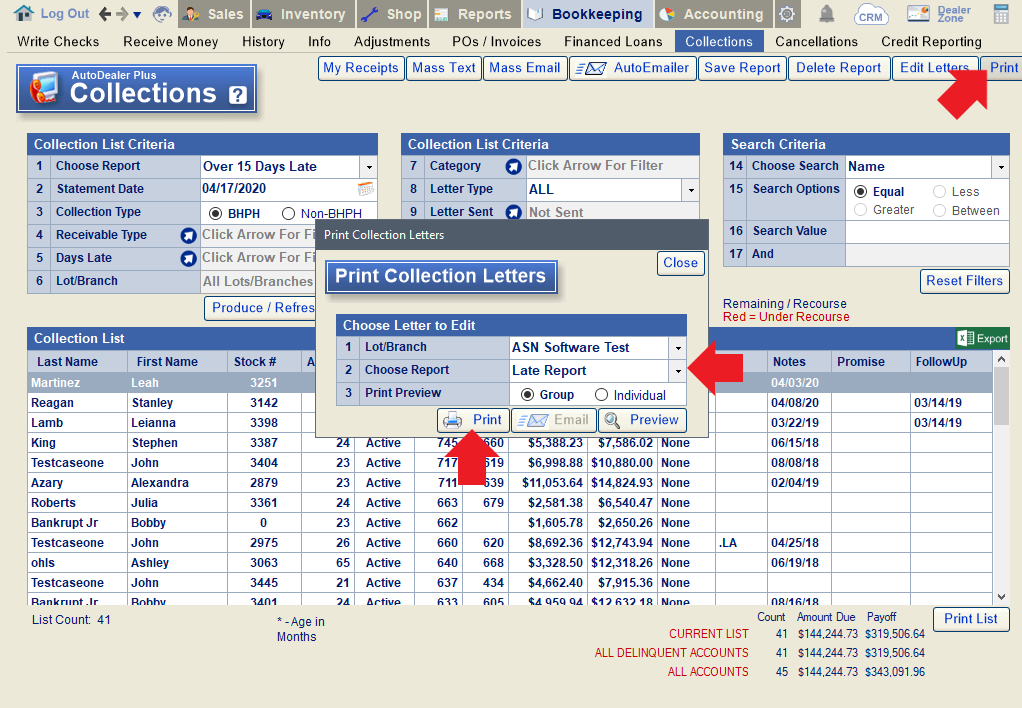Click the Receivable Type filter arrow icon
The height and width of the screenshot is (708, 1022).
point(188,236)
